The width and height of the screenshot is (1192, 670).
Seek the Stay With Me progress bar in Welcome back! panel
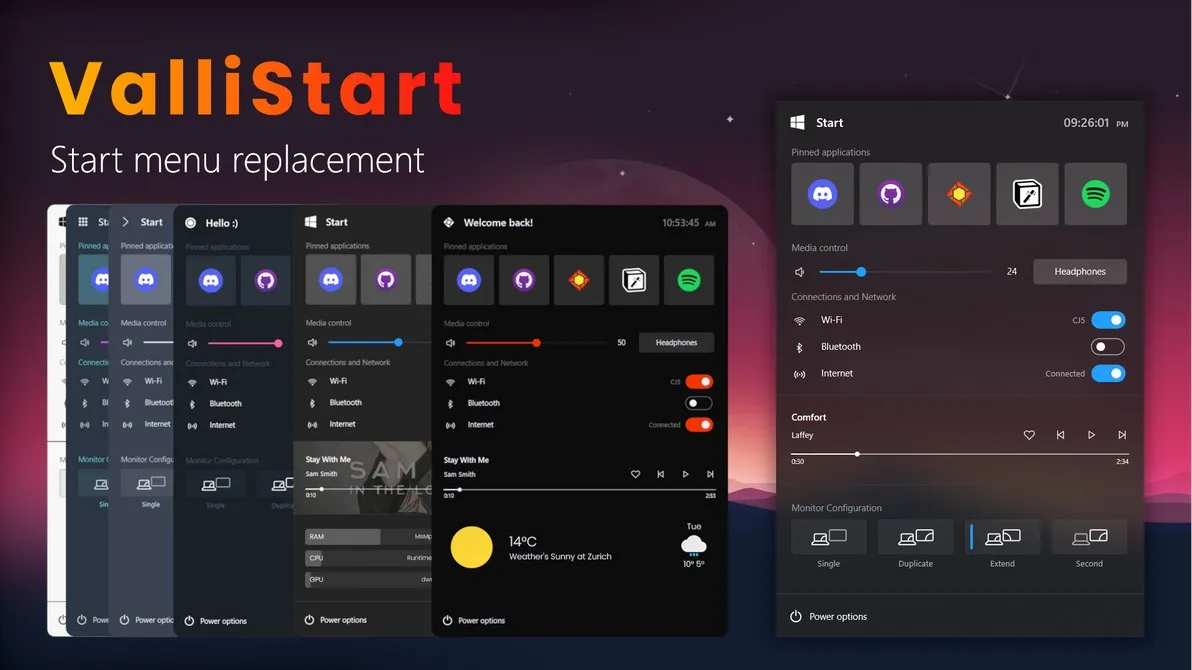click(x=579, y=490)
